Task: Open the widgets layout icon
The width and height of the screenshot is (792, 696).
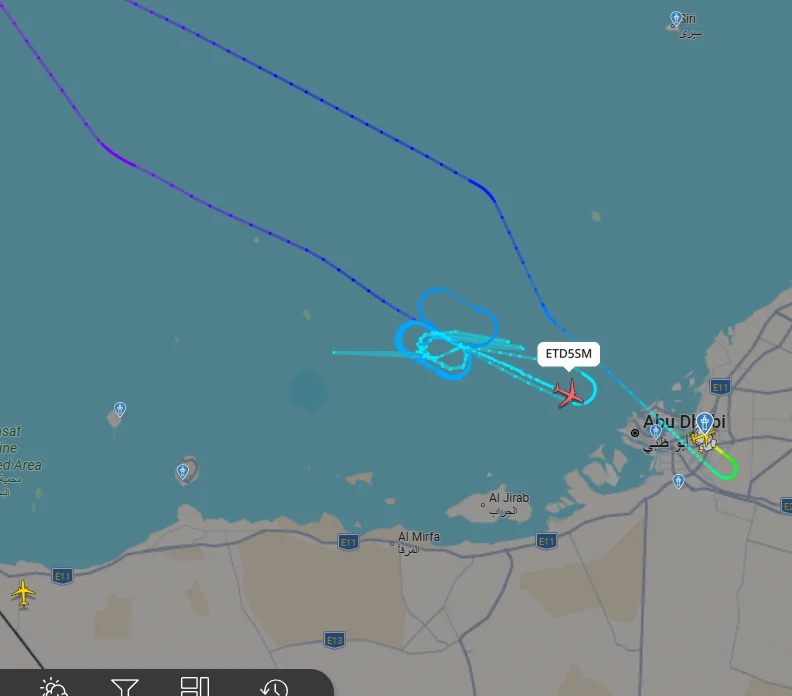Action: (x=195, y=687)
